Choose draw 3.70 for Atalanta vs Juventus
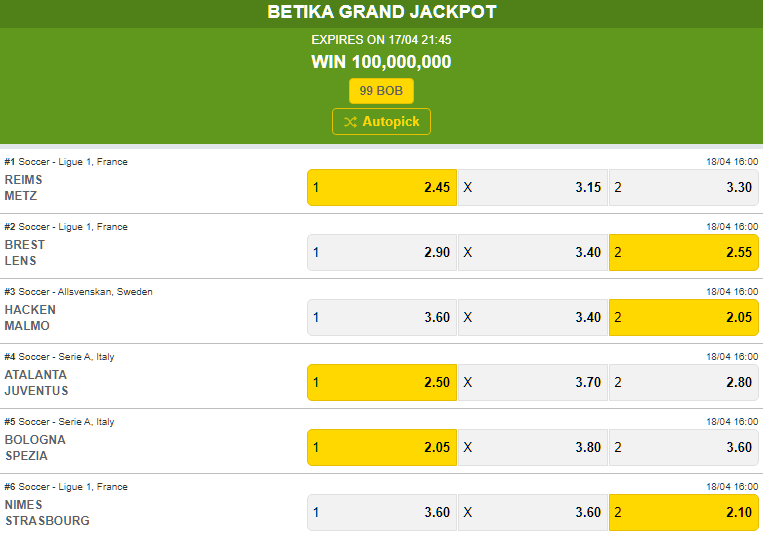 coord(532,382)
